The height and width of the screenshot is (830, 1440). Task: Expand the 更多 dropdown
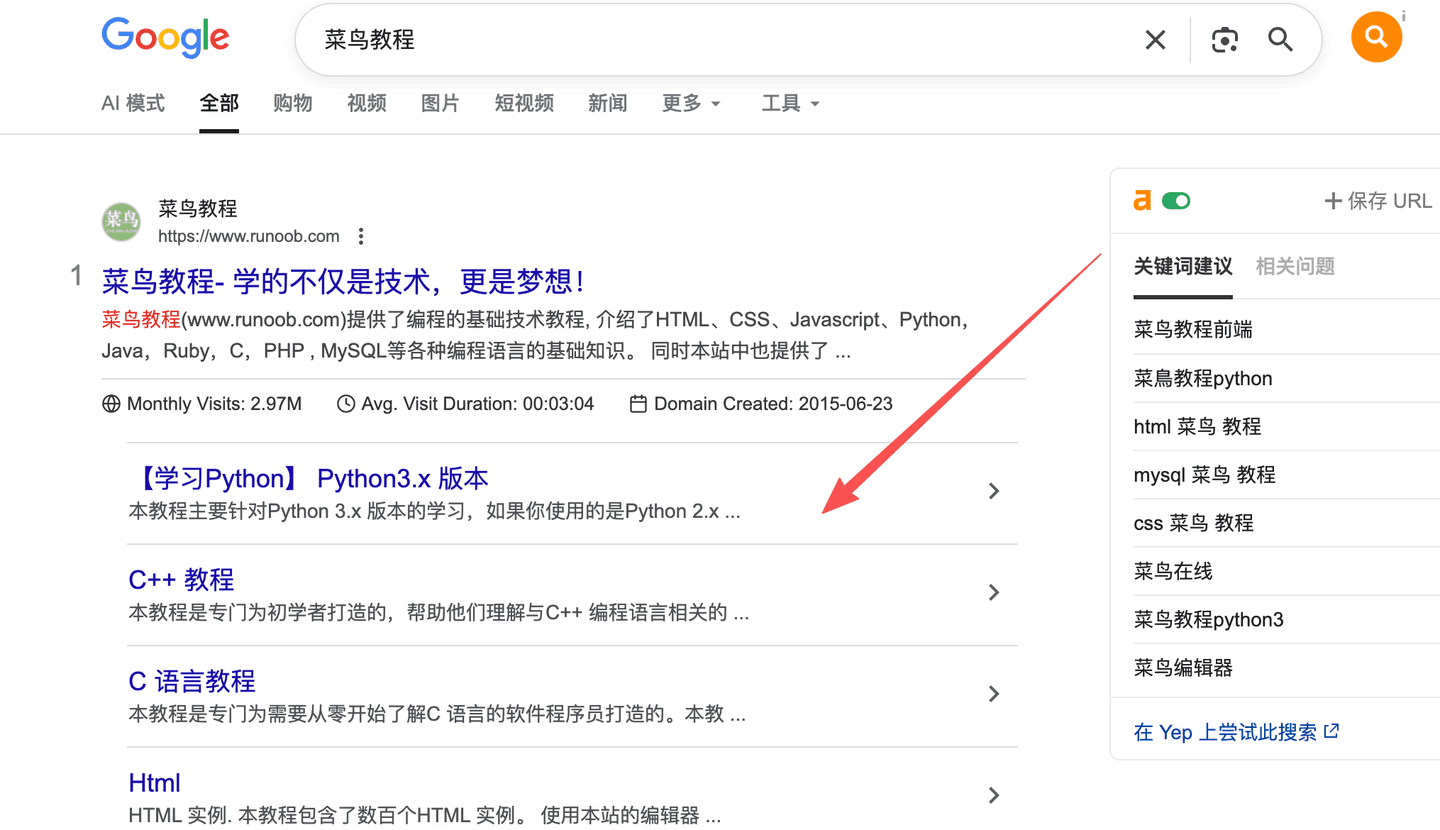[x=691, y=104]
